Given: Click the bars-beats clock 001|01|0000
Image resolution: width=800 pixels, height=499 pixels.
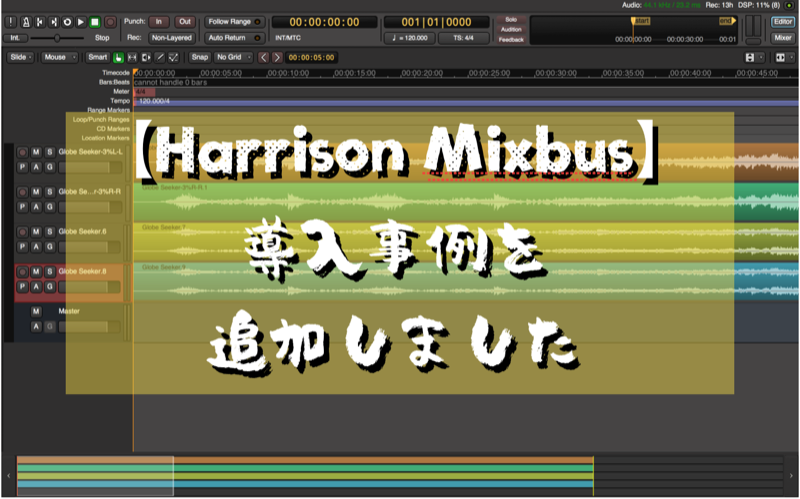Looking at the screenshot, I should pos(436,22).
